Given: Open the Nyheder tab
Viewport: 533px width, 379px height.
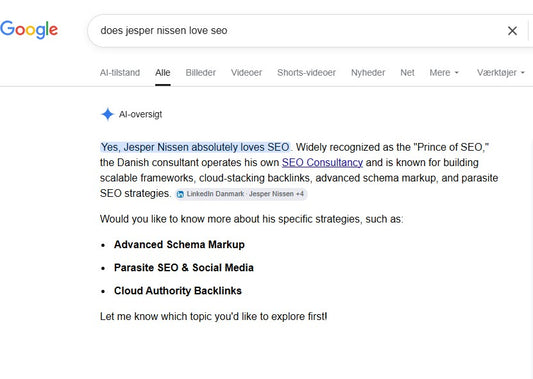Looking at the screenshot, I should [x=368, y=73].
